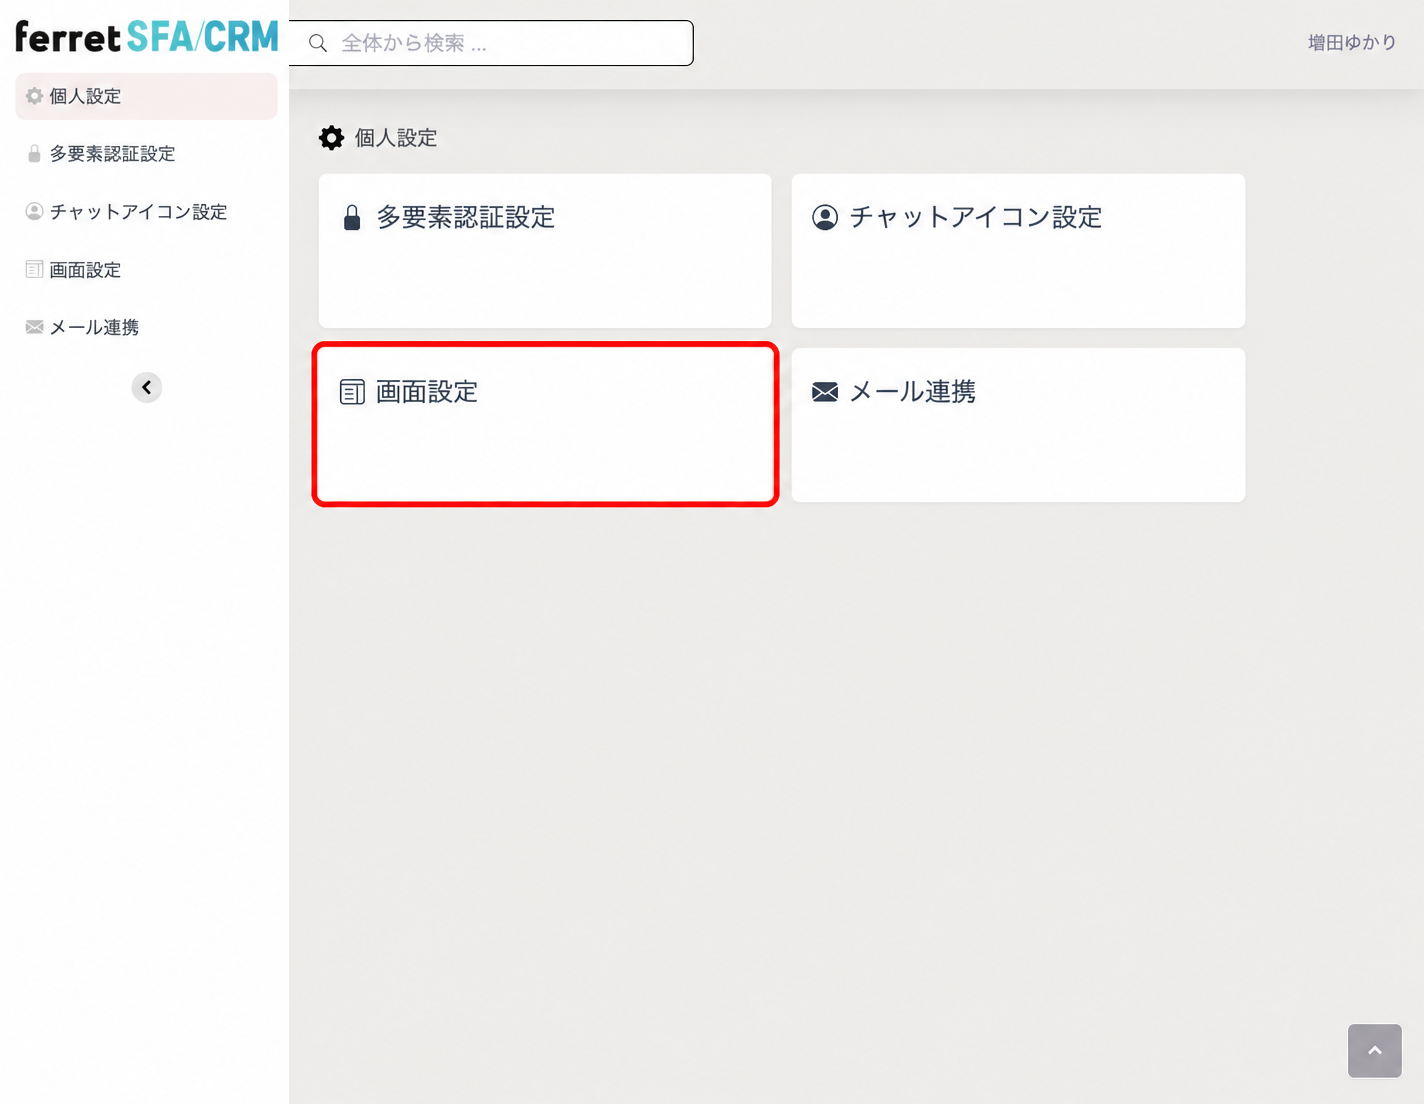Click the gear icon beside sidebar 個人設定
Screen dimensions: 1424x1104
(x=34, y=96)
